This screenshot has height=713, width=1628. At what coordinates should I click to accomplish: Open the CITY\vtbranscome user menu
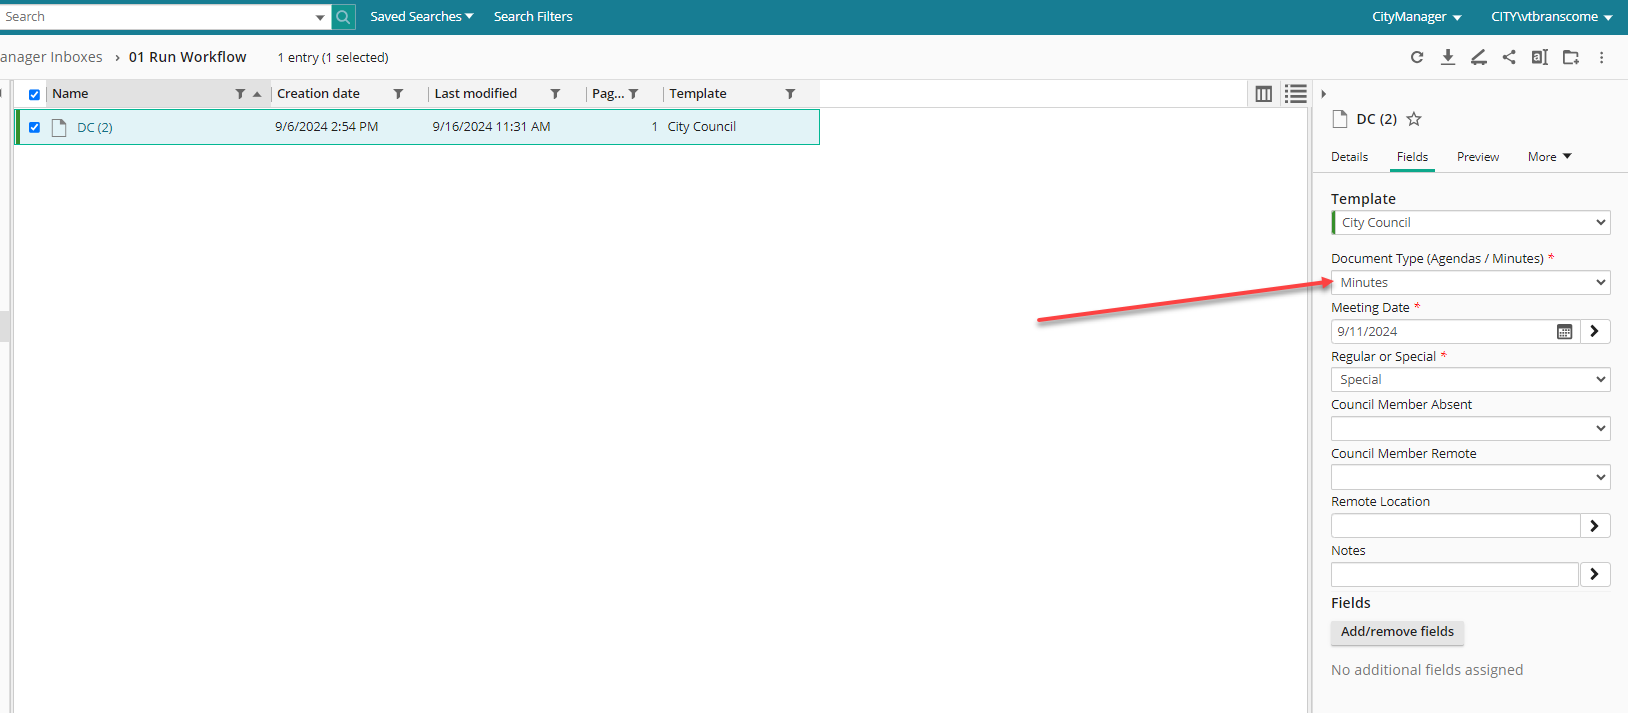coord(1551,17)
